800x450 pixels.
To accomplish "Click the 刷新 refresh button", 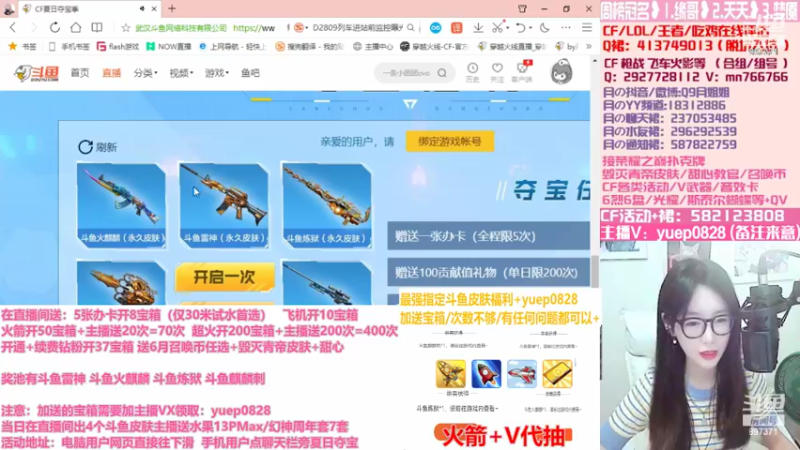I will (97, 147).
